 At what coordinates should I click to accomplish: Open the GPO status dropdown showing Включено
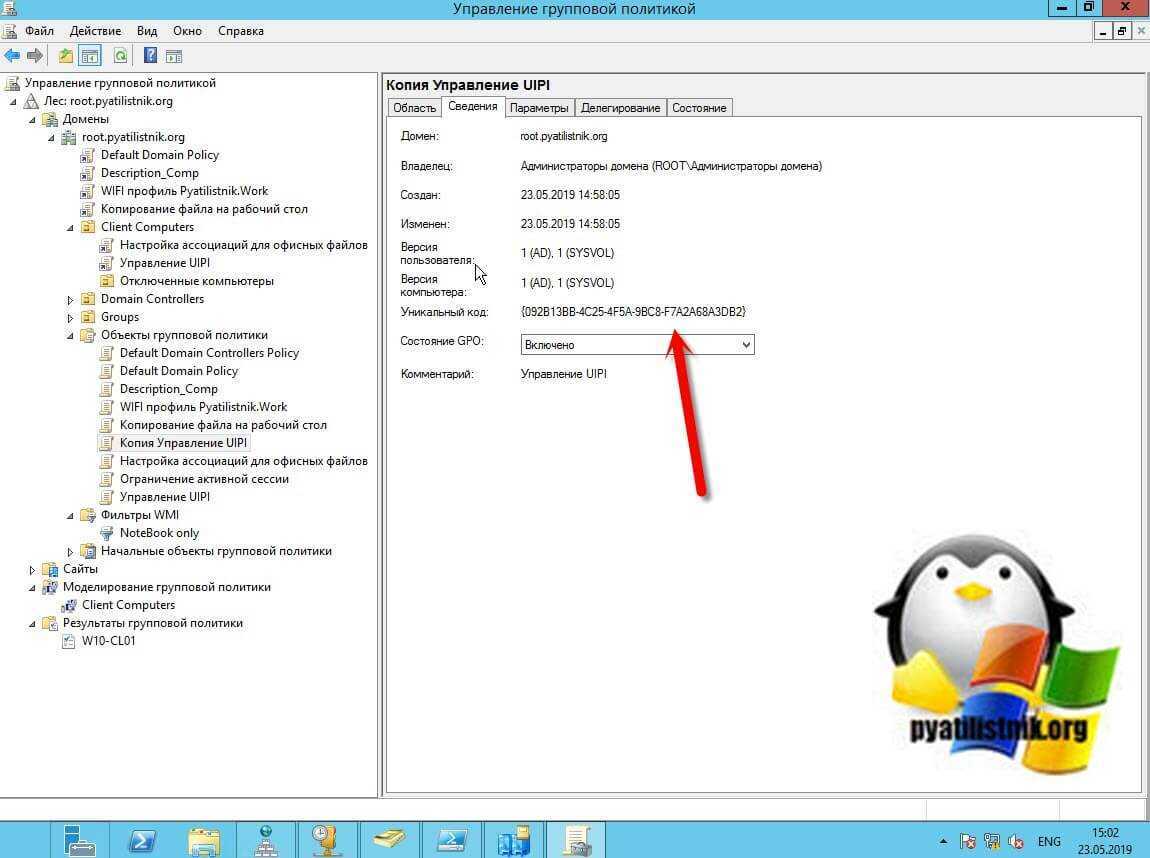(x=637, y=345)
